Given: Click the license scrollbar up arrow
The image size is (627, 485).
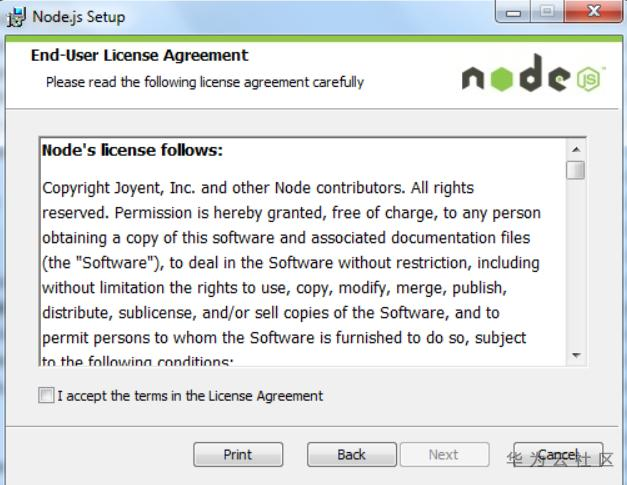Looking at the screenshot, I should 575,150.
